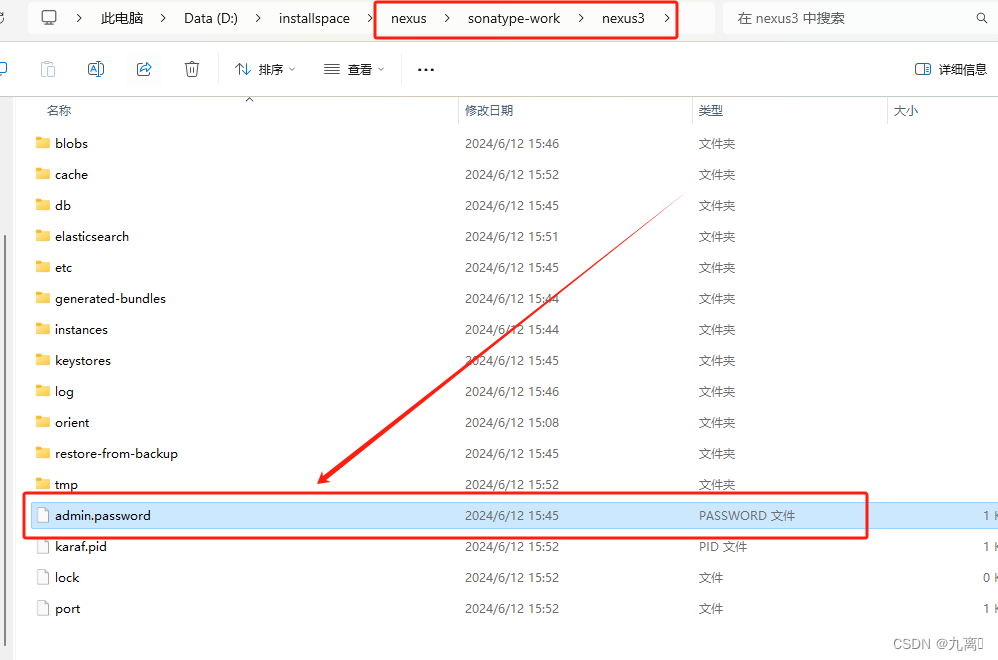Click the nexus3 breadcrumb

[x=623, y=18]
